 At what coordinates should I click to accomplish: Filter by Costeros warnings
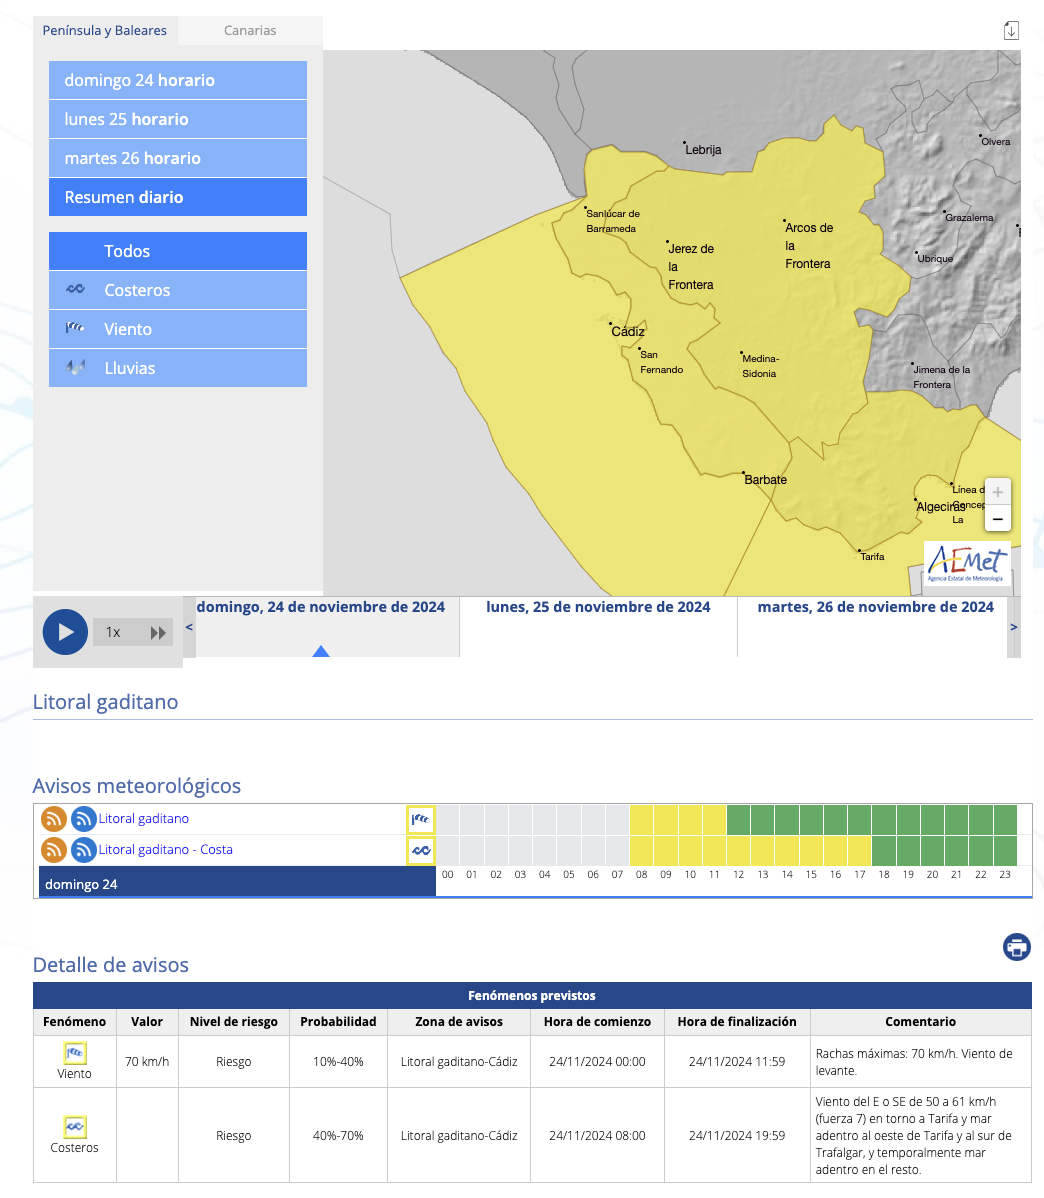coord(178,290)
